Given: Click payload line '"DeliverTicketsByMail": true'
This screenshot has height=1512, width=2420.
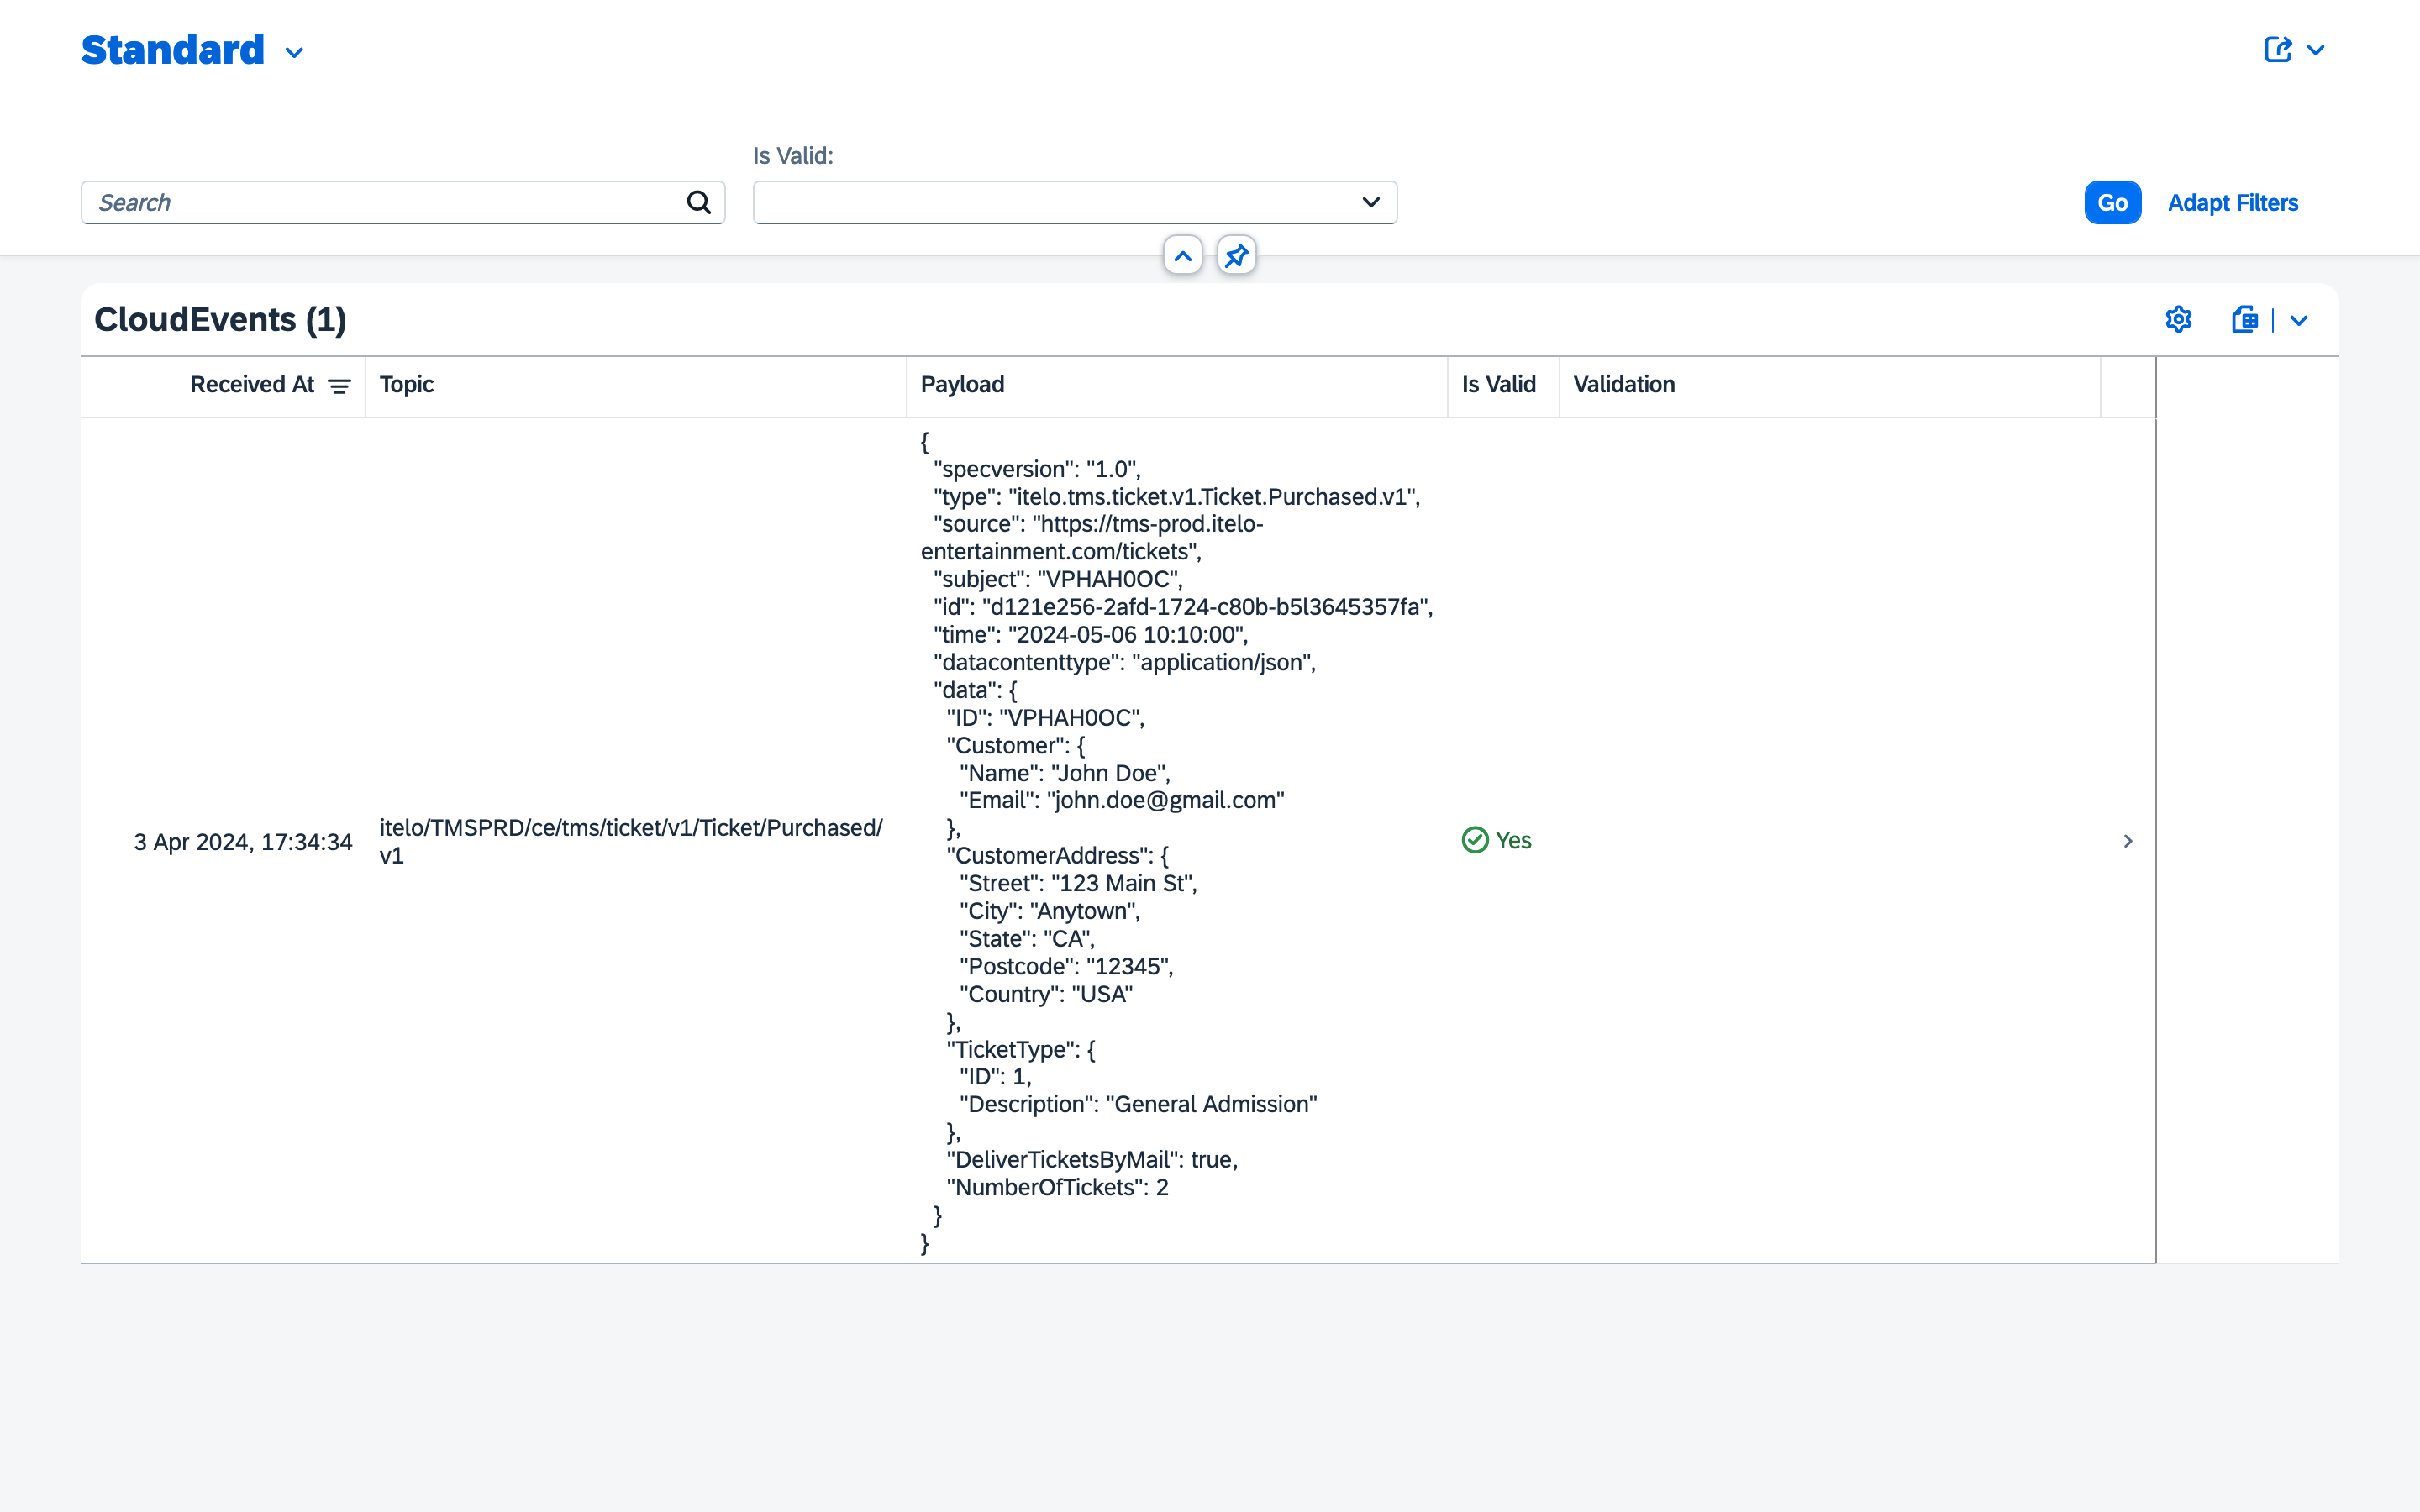Looking at the screenshot, I should pyautogui.click(x=1093, y=1159).
